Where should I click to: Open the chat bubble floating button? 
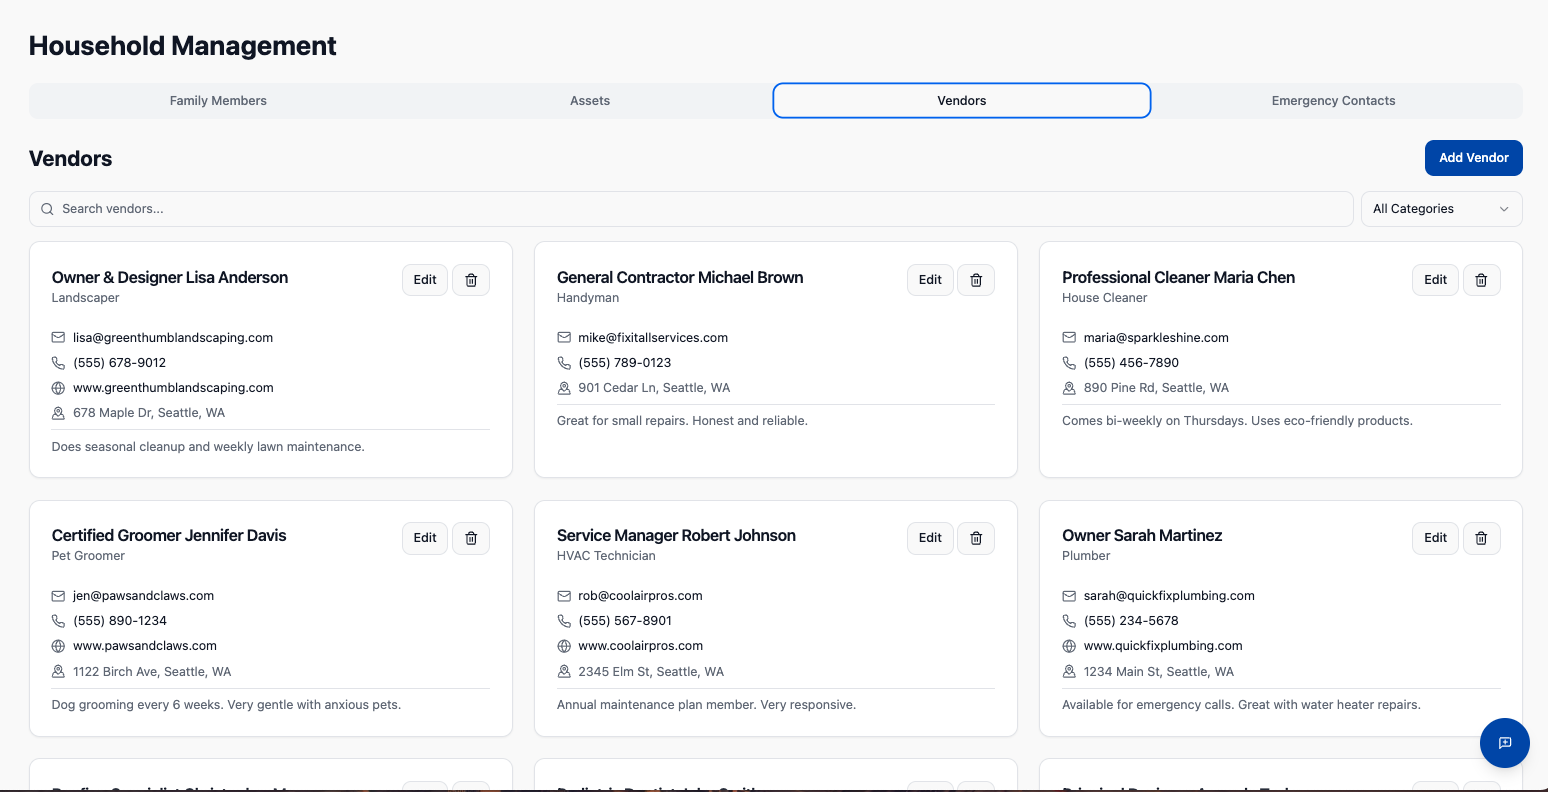coord(1505,743)
